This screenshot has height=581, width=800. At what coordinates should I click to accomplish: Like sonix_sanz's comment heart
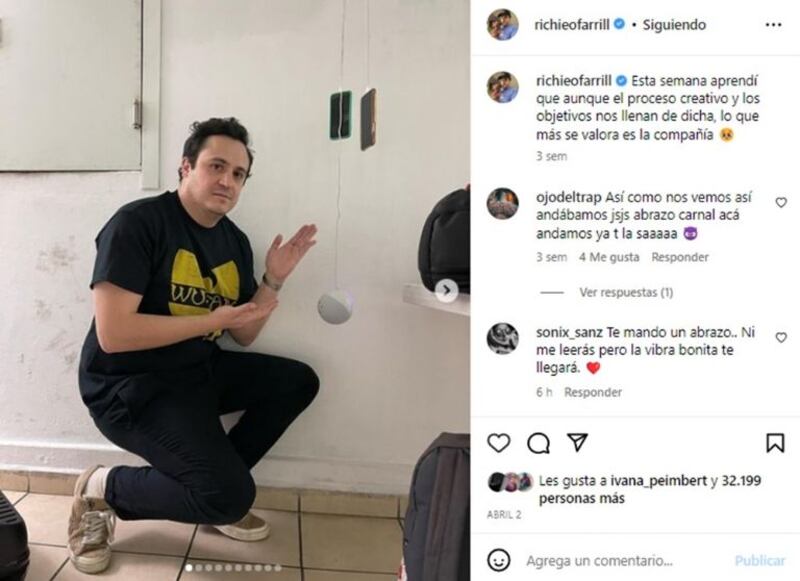pos(781,337)
